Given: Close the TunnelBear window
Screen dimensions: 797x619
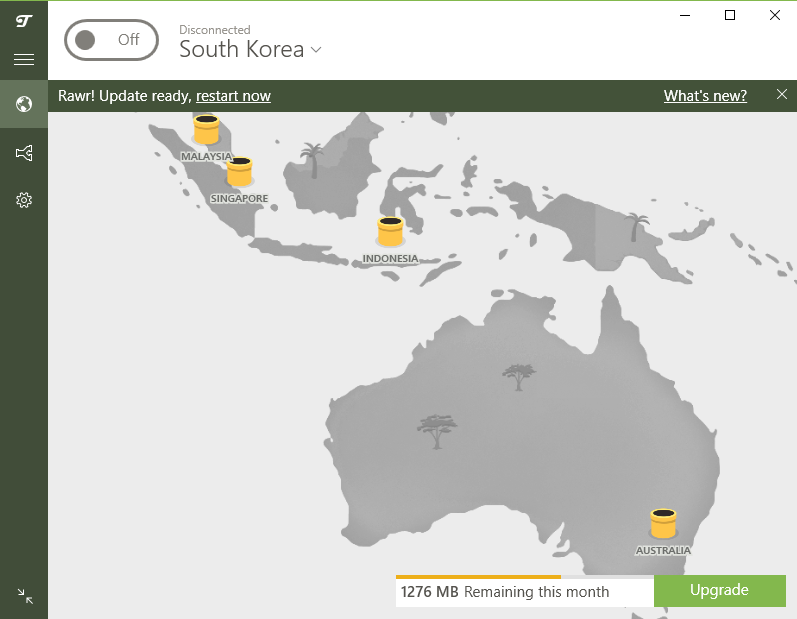Looking at the screenshot, I should point(775,15).
